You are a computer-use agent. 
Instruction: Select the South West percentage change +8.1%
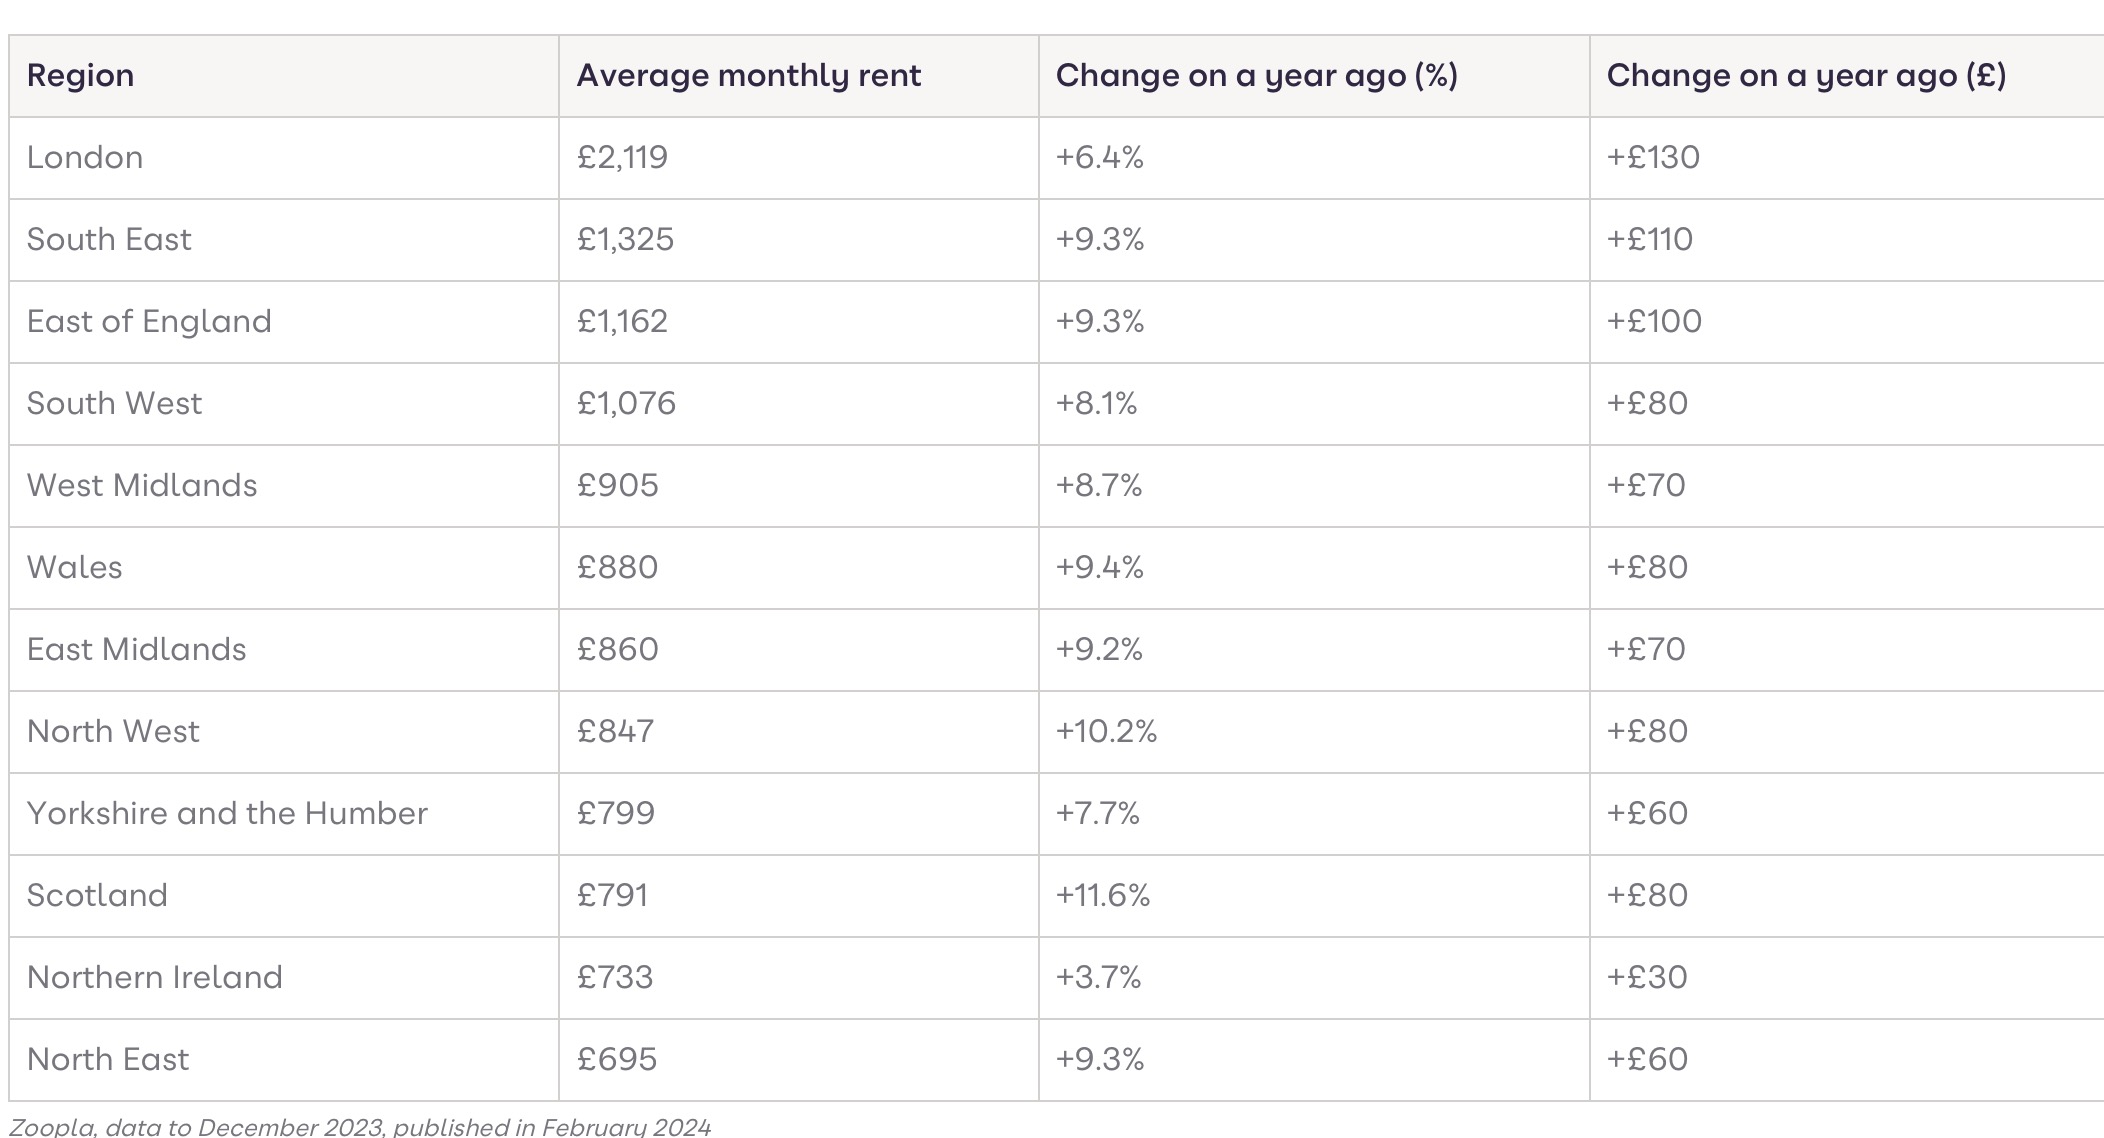1096,404
